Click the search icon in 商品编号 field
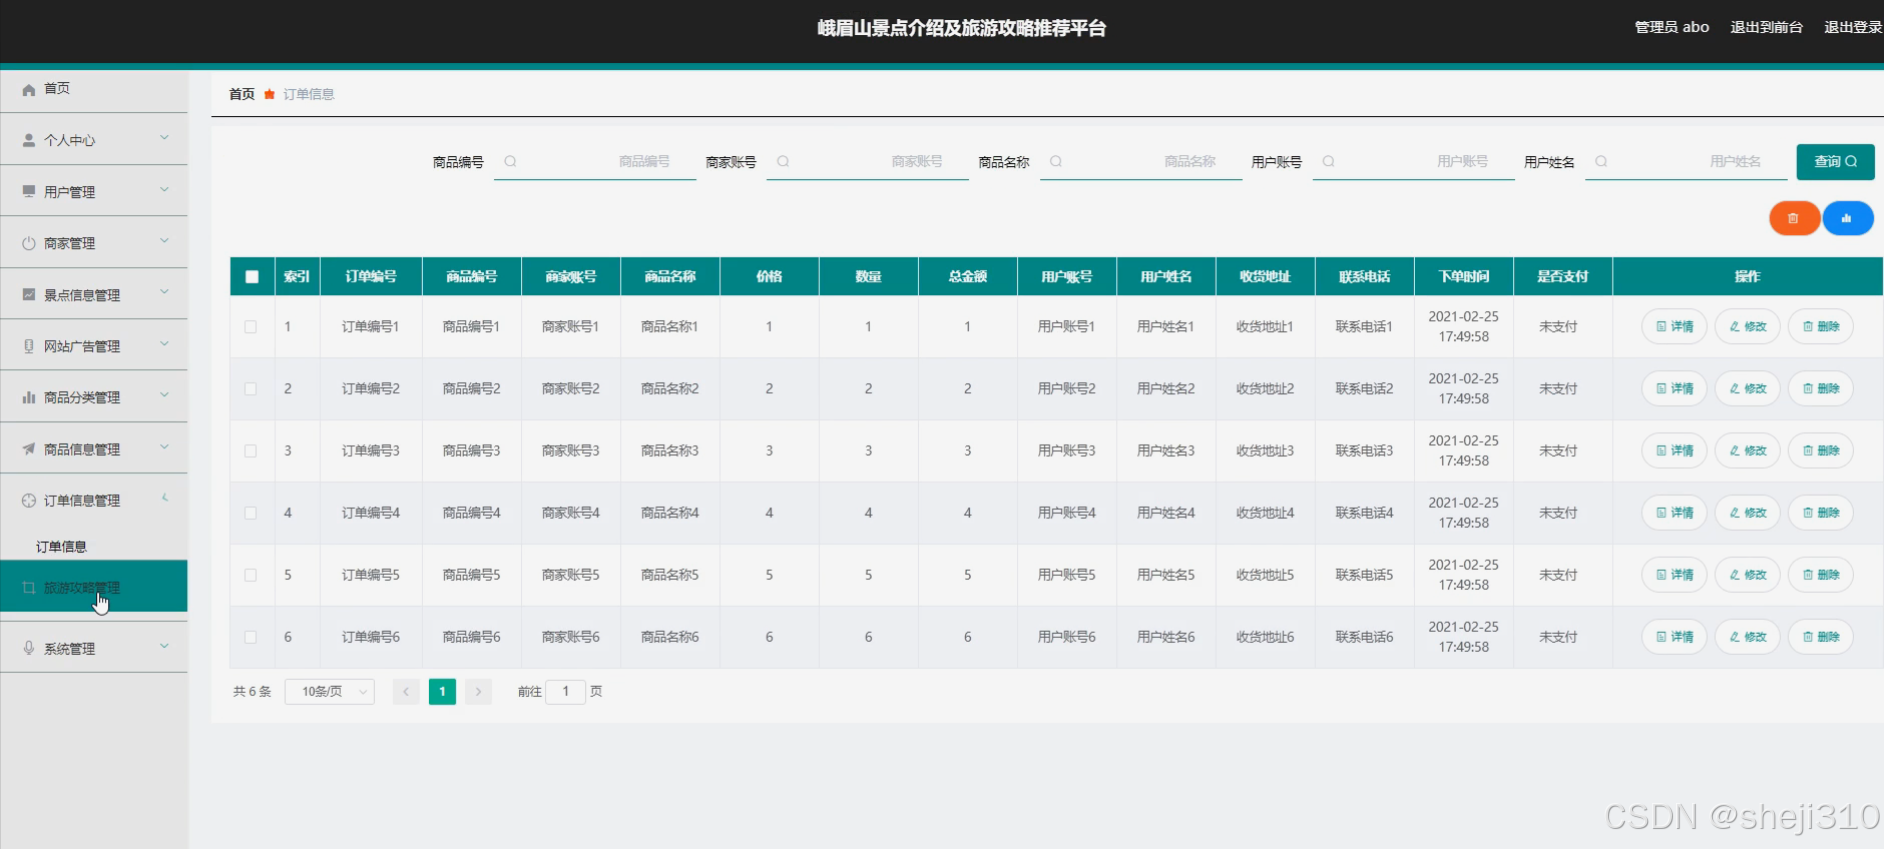This screenshot has width=1884, height=849. coord(510,161)
